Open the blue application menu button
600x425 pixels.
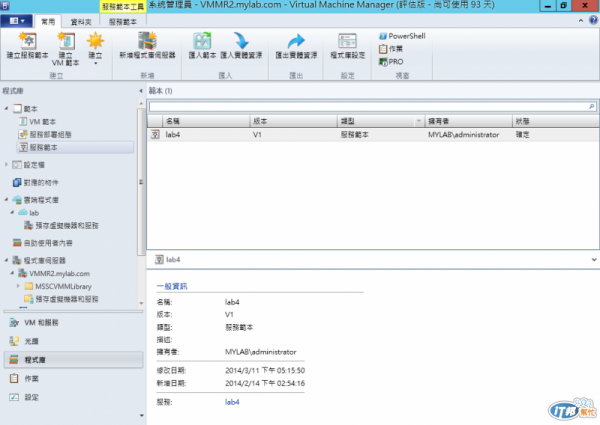[16, 21]
